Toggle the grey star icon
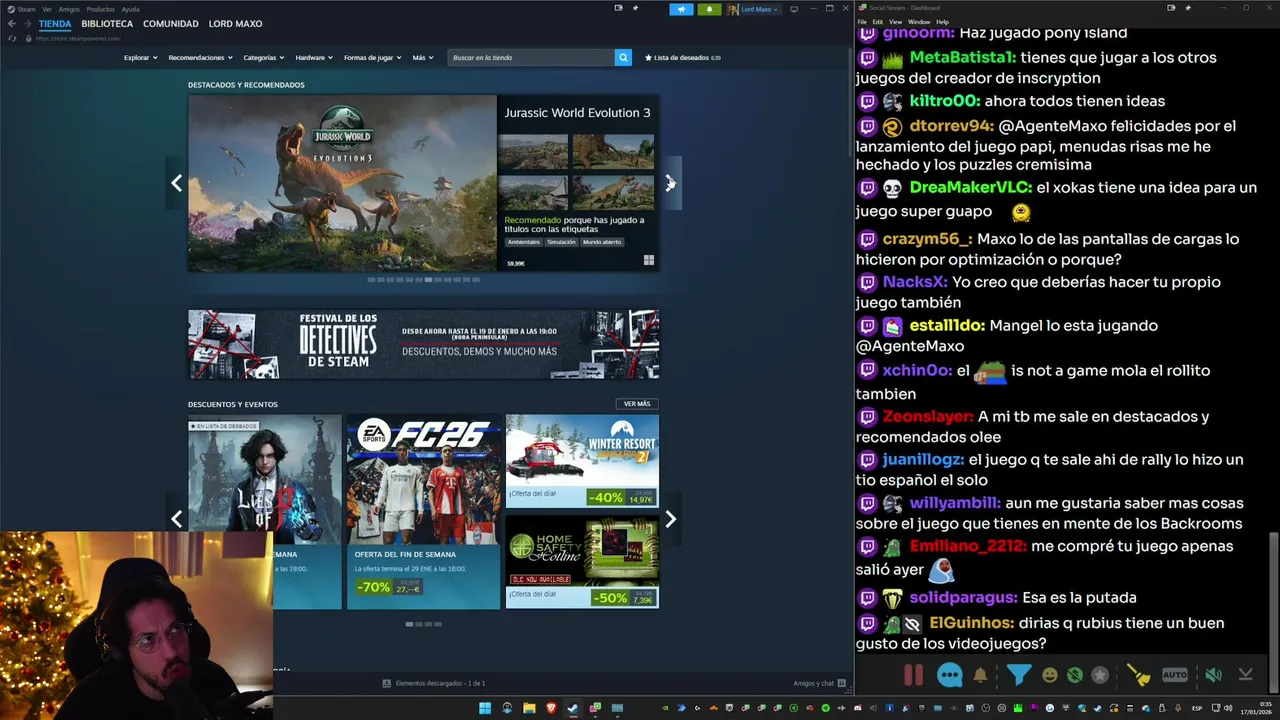Image resolution: width=1280 pixels, height=720 pixels. point(1100,675)
